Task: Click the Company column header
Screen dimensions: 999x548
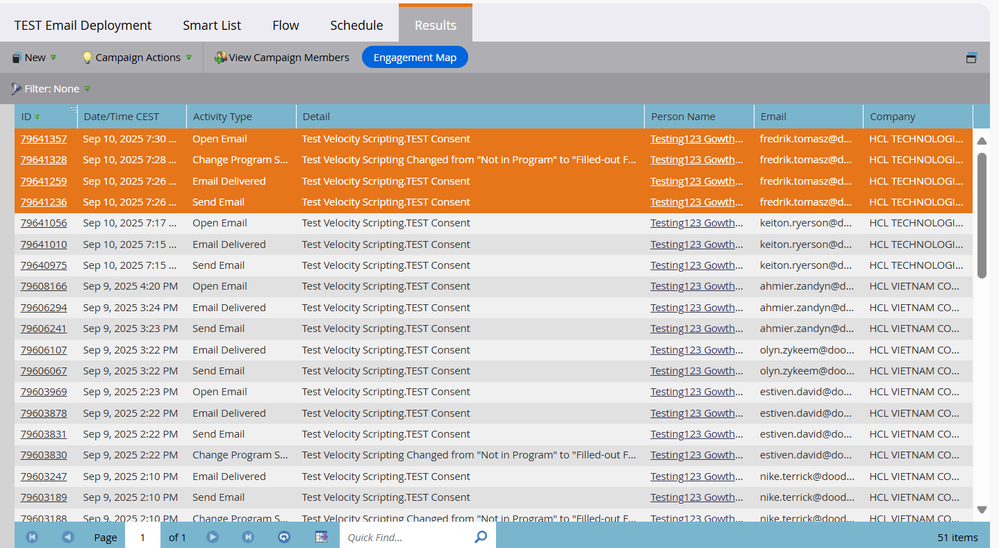Action: (918, 117)
